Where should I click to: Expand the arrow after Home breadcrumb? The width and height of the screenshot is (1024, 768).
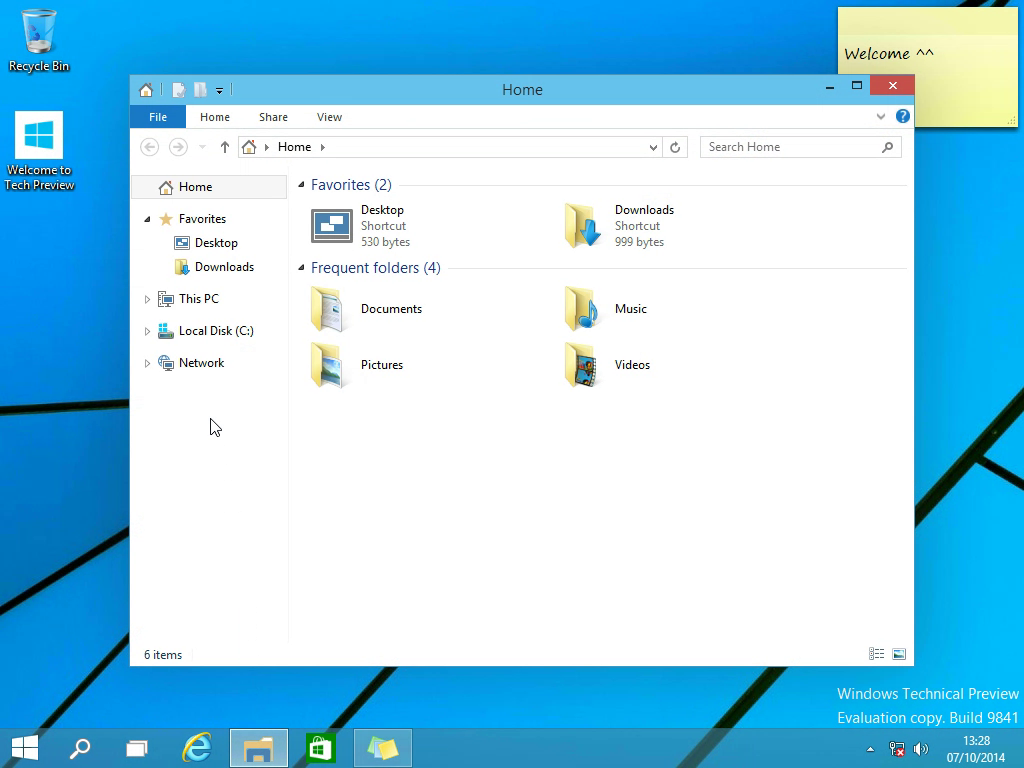(323, 147)
